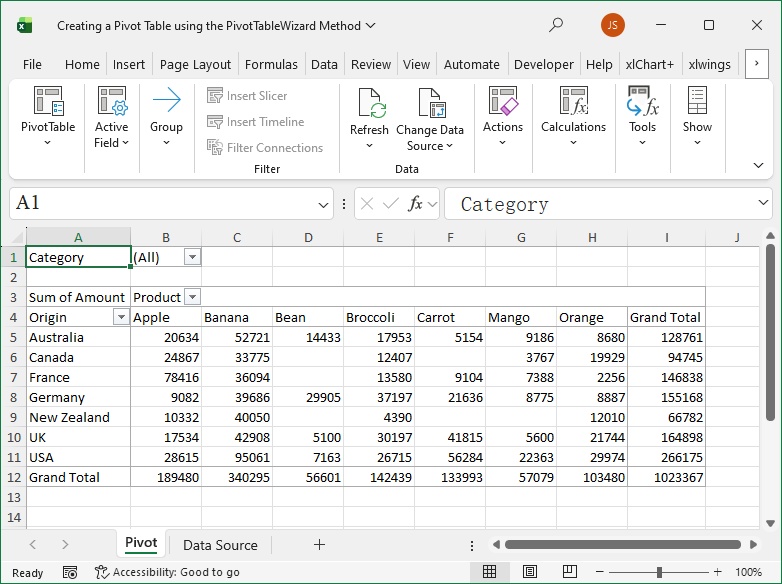Image resolution: width=782 pixels, height=584 pixels.
Task: Switch to Page Break Preview in status bar
Action: point(570,572)
